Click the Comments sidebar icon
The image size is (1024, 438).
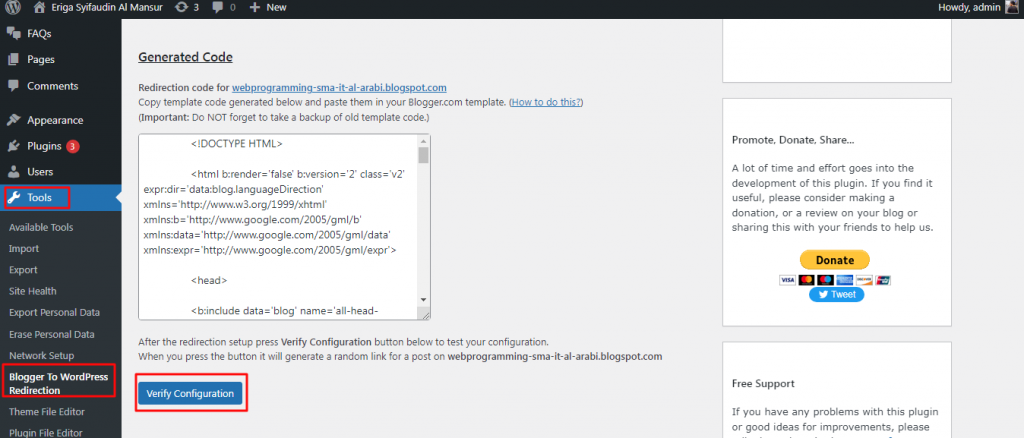(14, 86)
